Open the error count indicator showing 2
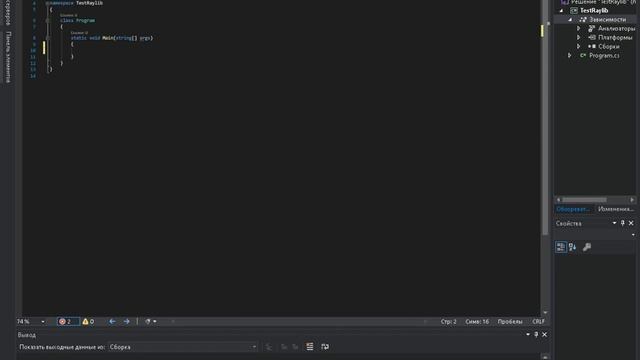This screenshot has width=640, height=360. pos(68,322)
